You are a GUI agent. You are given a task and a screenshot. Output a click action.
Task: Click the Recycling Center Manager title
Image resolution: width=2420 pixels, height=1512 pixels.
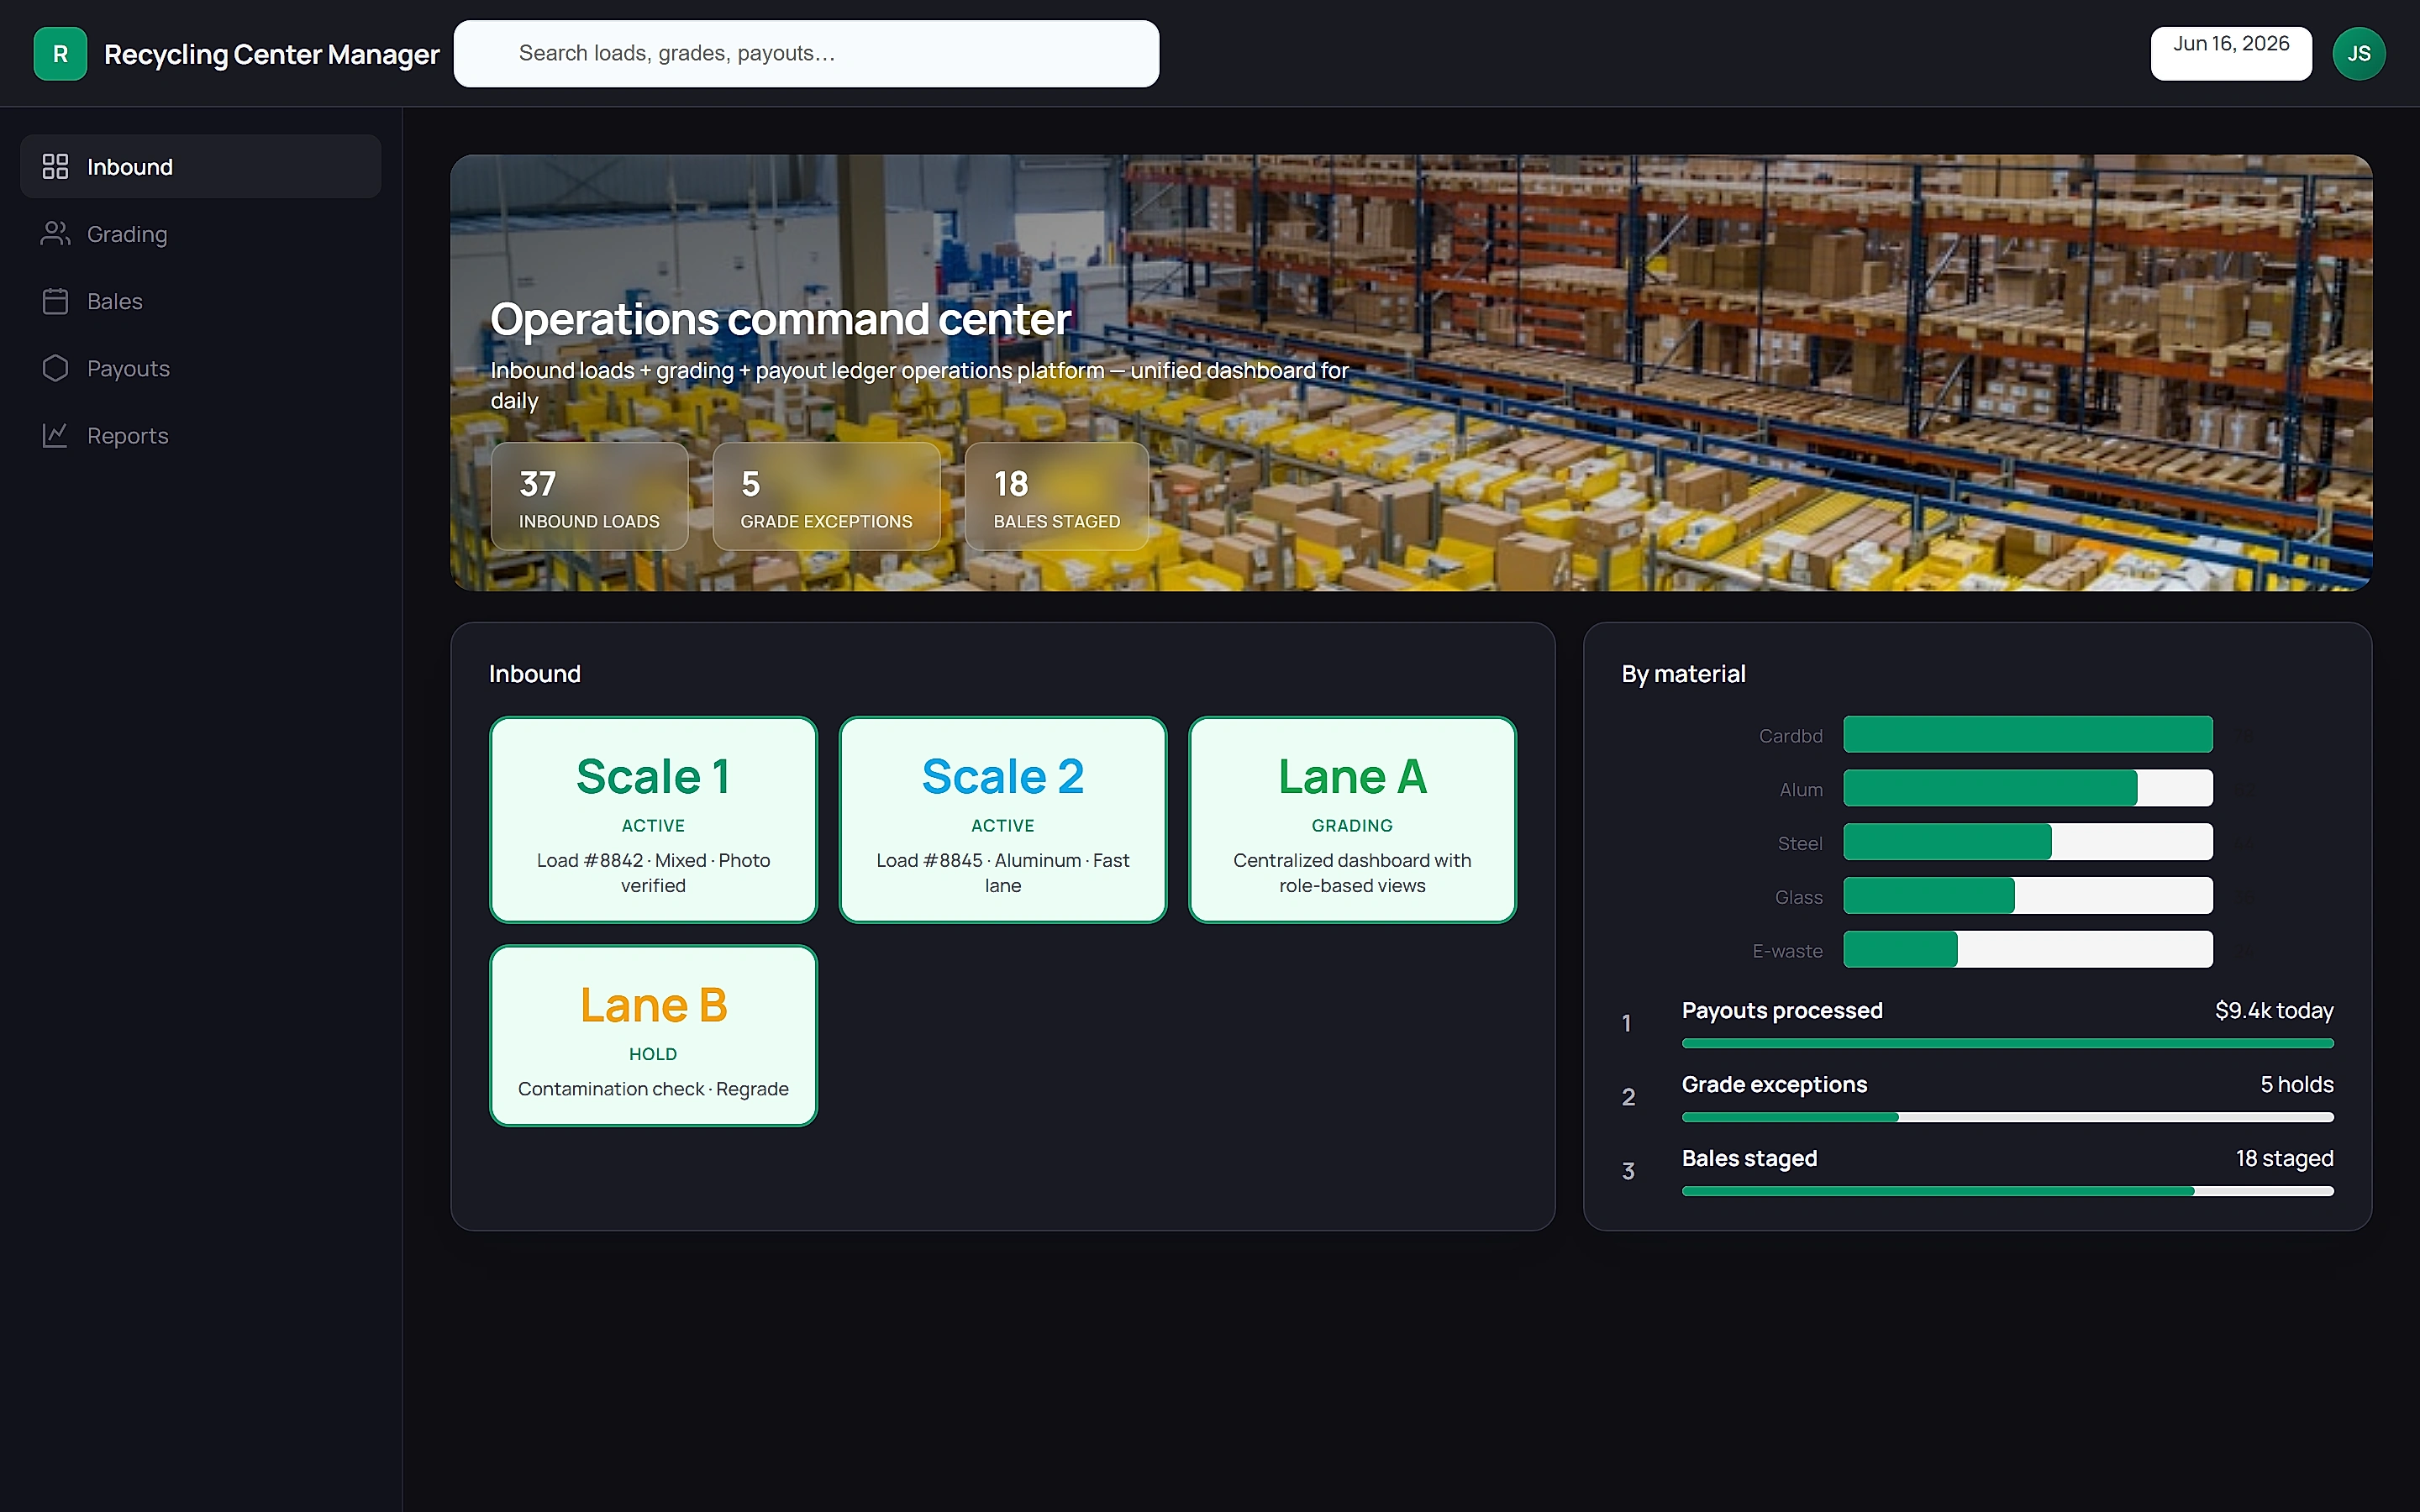[x=271, y=54]
